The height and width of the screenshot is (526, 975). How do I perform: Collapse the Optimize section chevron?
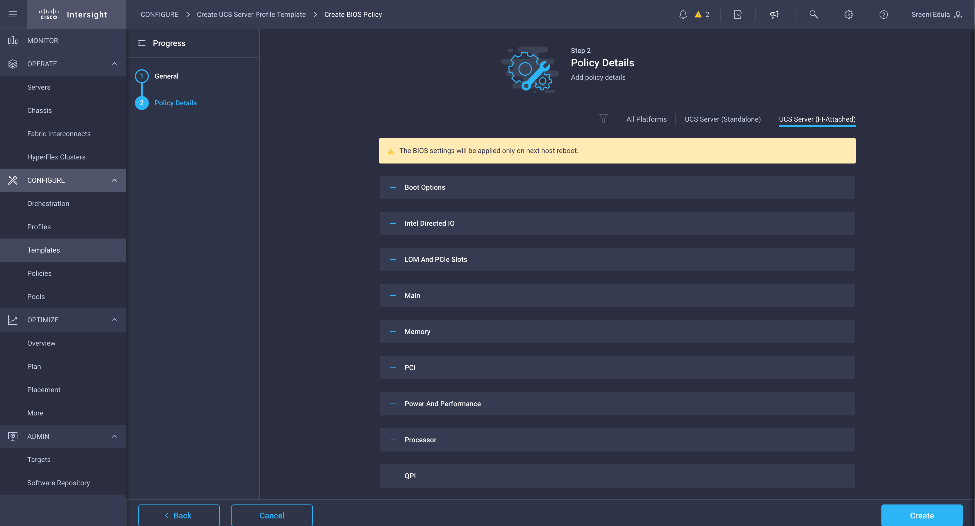[x=114, y=320]
